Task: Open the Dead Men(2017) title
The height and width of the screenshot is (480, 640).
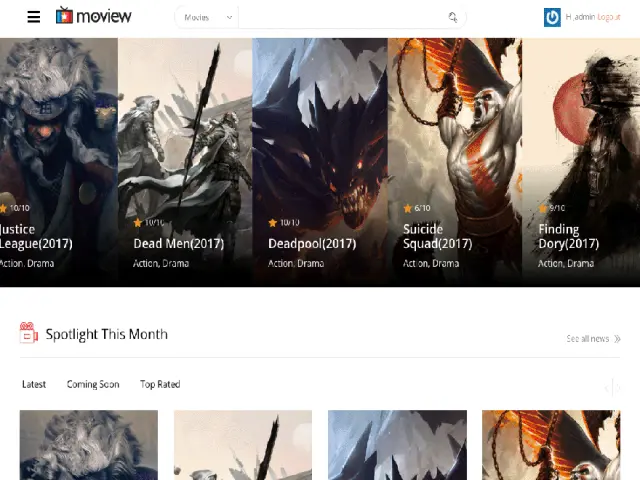Action: [x=179, y=244]
